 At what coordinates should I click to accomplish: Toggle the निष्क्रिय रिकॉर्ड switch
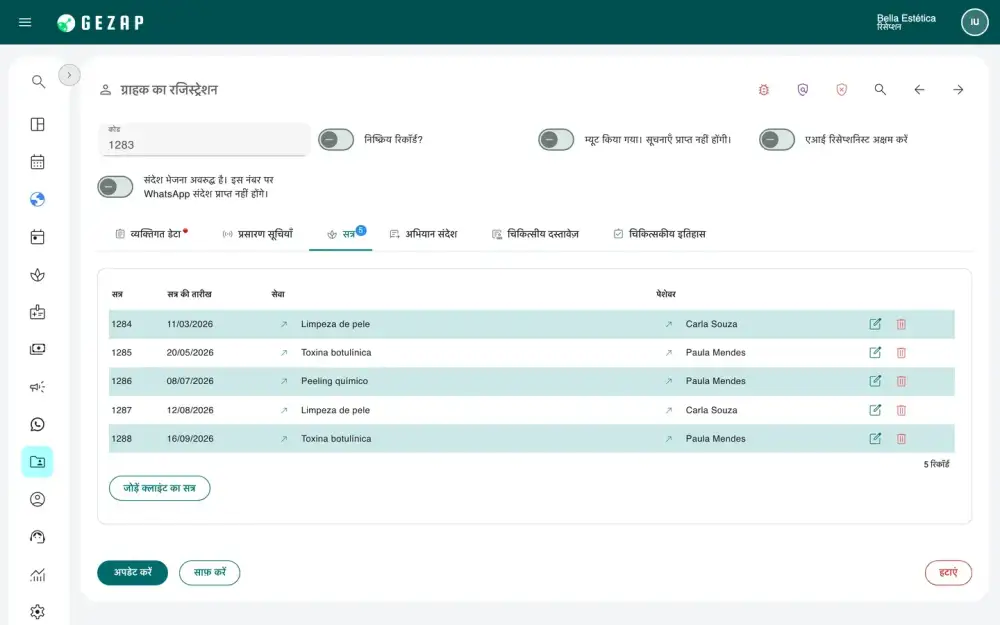[336, 140]
